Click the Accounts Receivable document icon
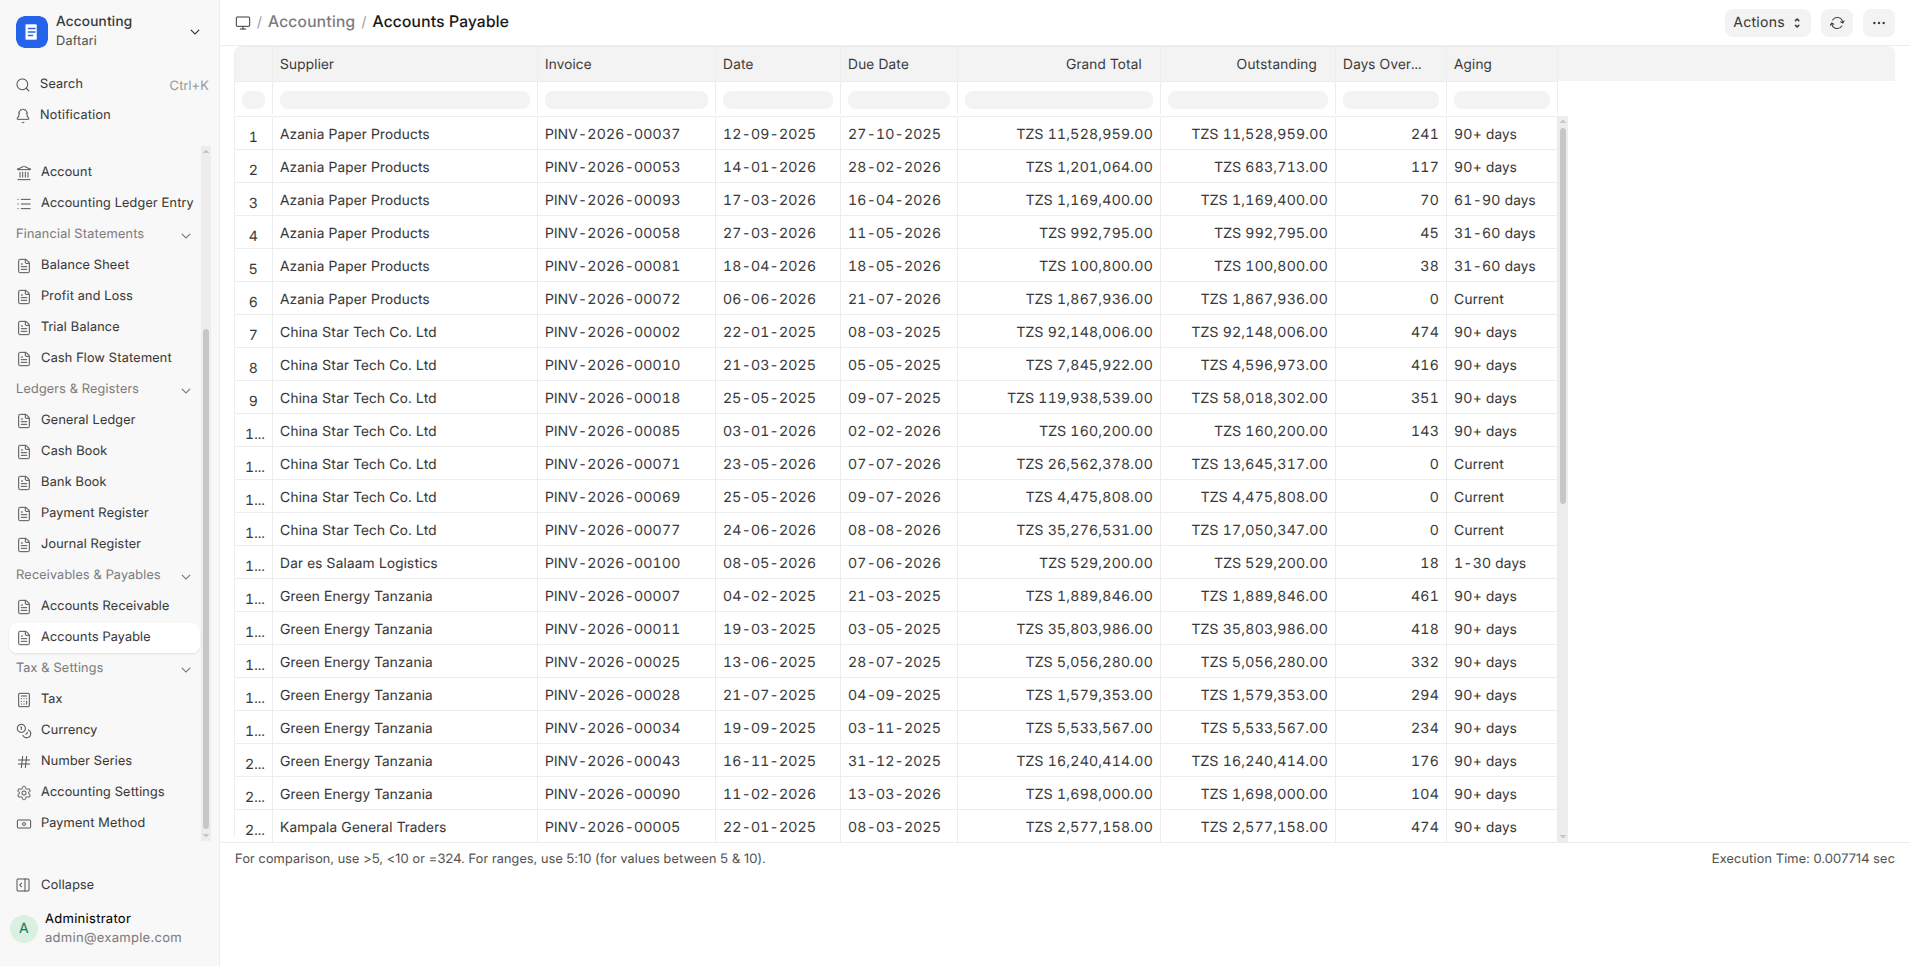1920x966 pixels. click(24, 607)
